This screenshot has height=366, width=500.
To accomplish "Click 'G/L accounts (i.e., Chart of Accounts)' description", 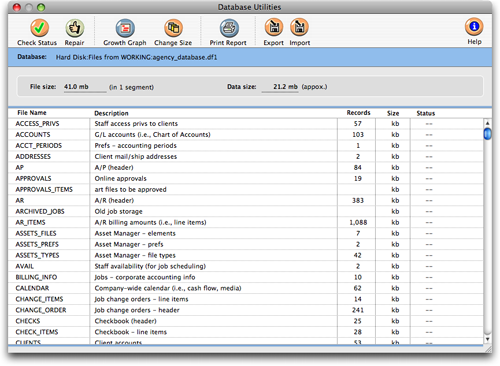I will 152,135.
